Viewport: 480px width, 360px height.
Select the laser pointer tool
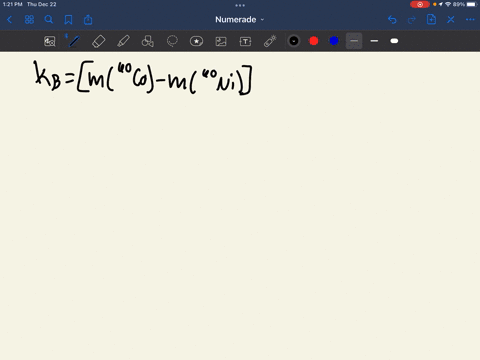coord(270,41)
